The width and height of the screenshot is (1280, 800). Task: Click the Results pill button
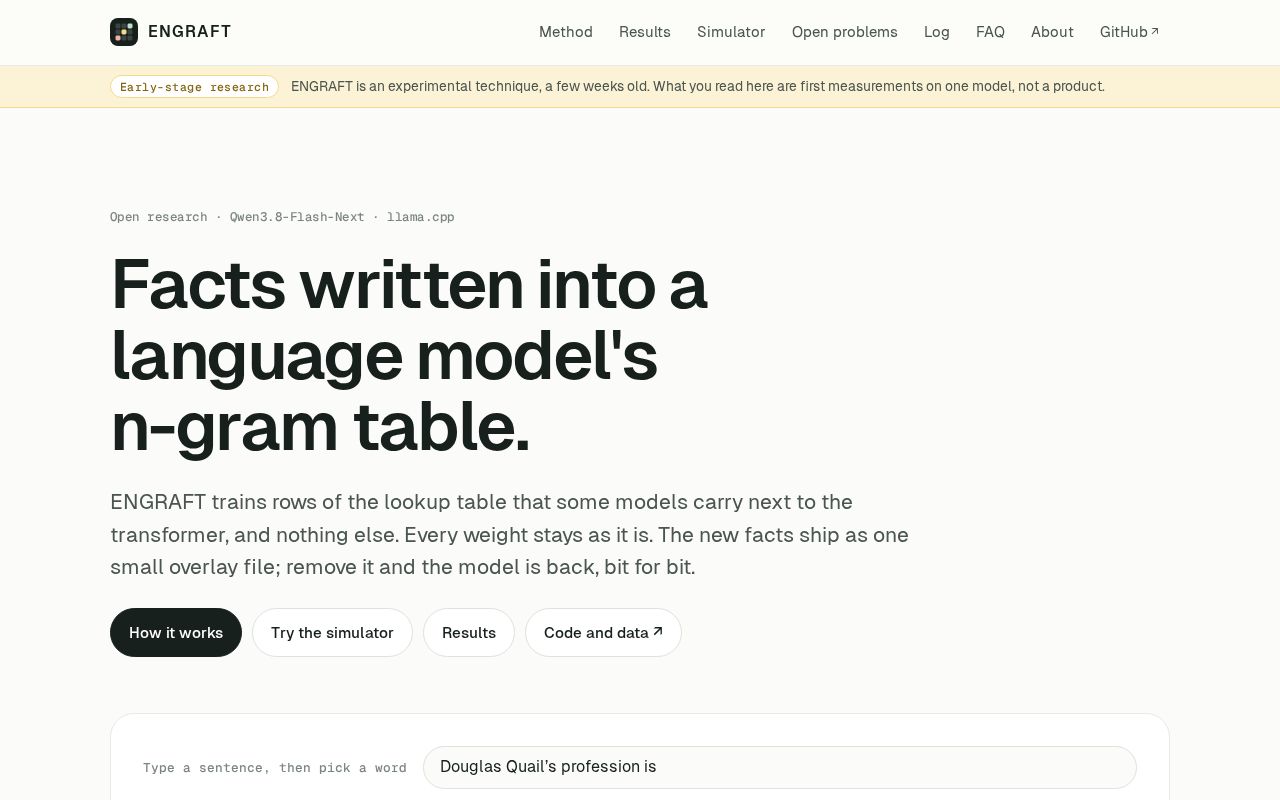point(469,632)
